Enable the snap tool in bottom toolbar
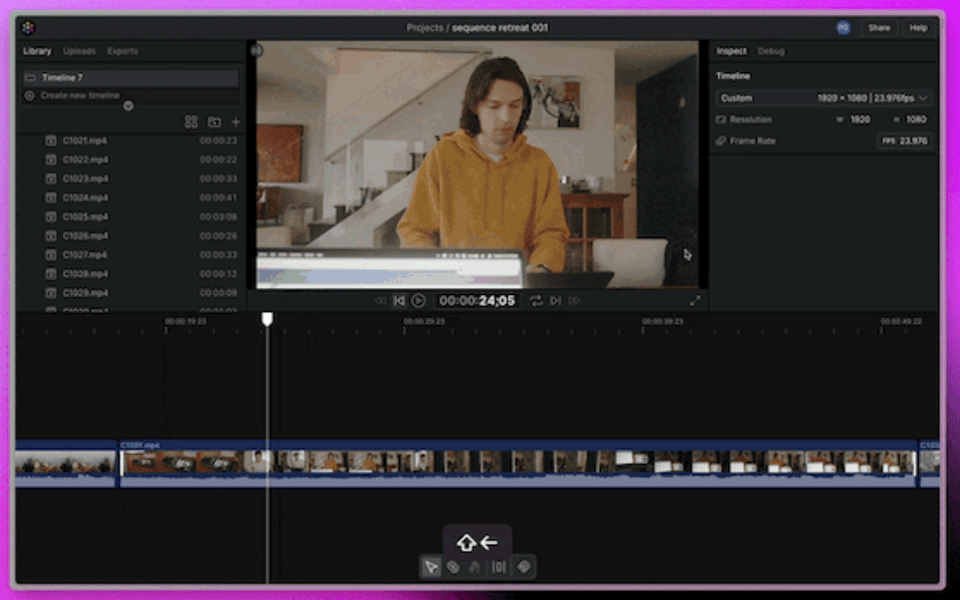Viewport: 960px width, 600px height. 476,567
